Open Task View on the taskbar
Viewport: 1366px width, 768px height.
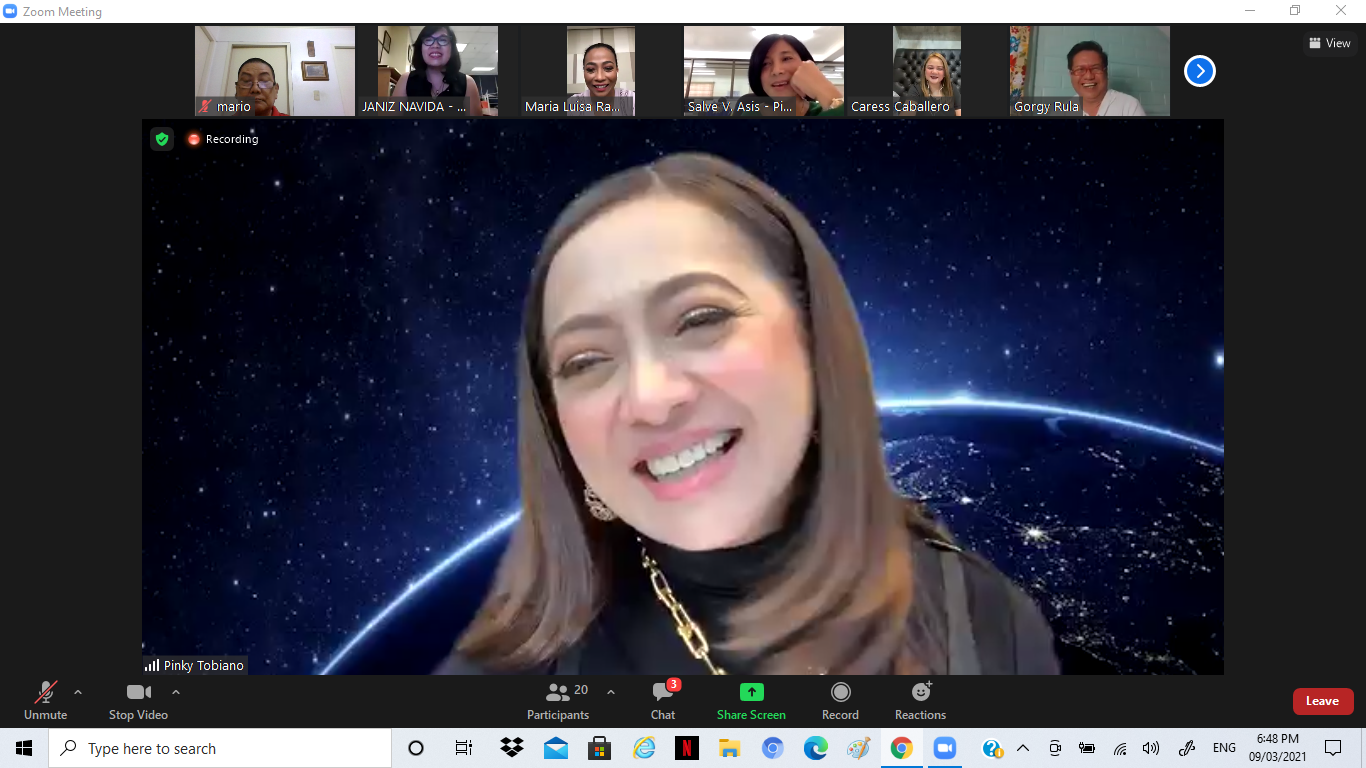click(x=464, y=748)
